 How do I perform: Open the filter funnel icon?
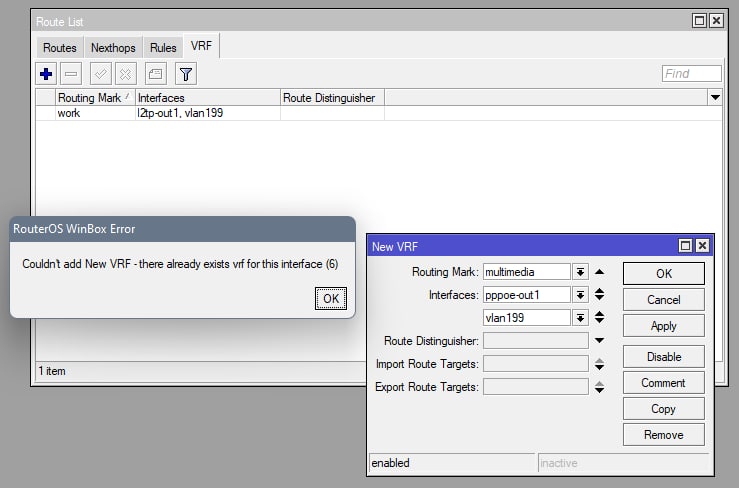click(186, 74)
